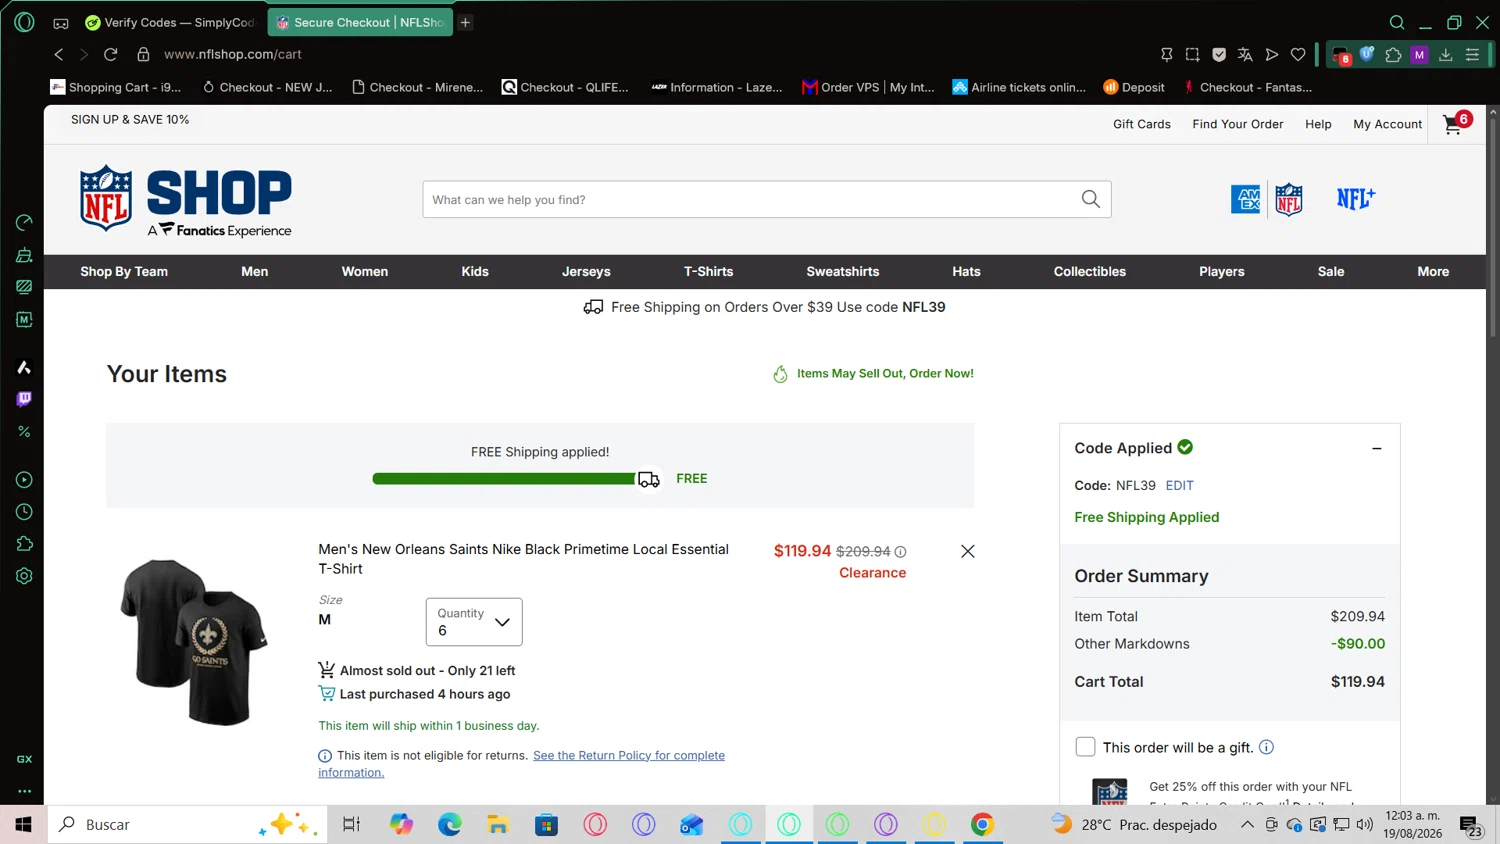
Task: Switch to the Verify Codes — SimplyCodes tab
Action: click(170, 22)
